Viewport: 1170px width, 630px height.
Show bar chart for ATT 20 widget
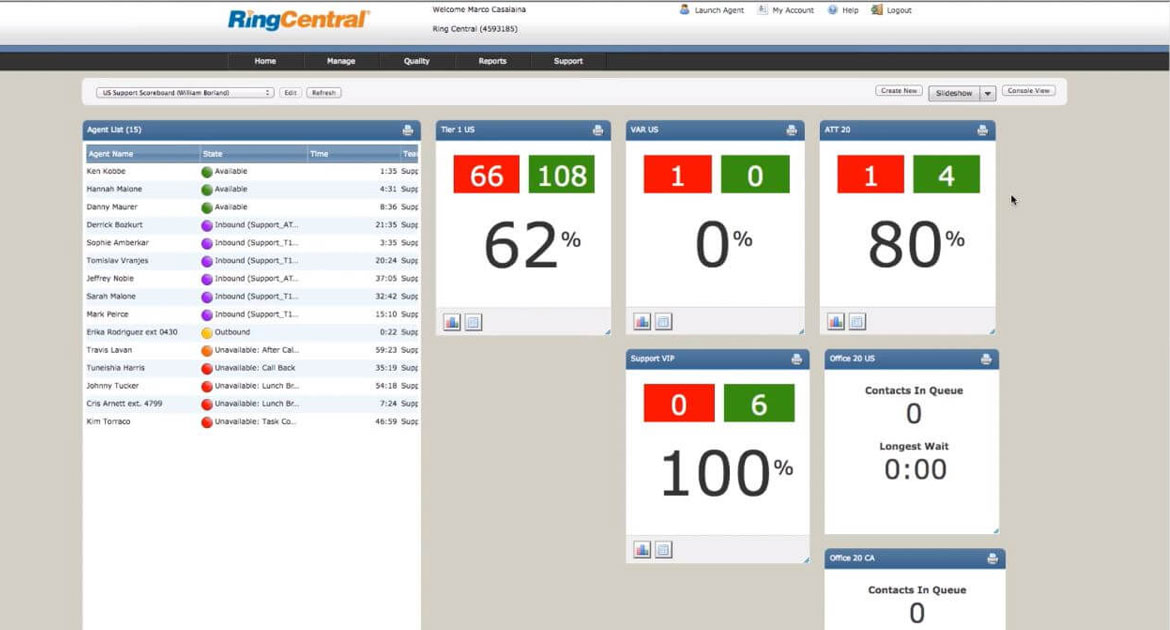click(835, 322)
